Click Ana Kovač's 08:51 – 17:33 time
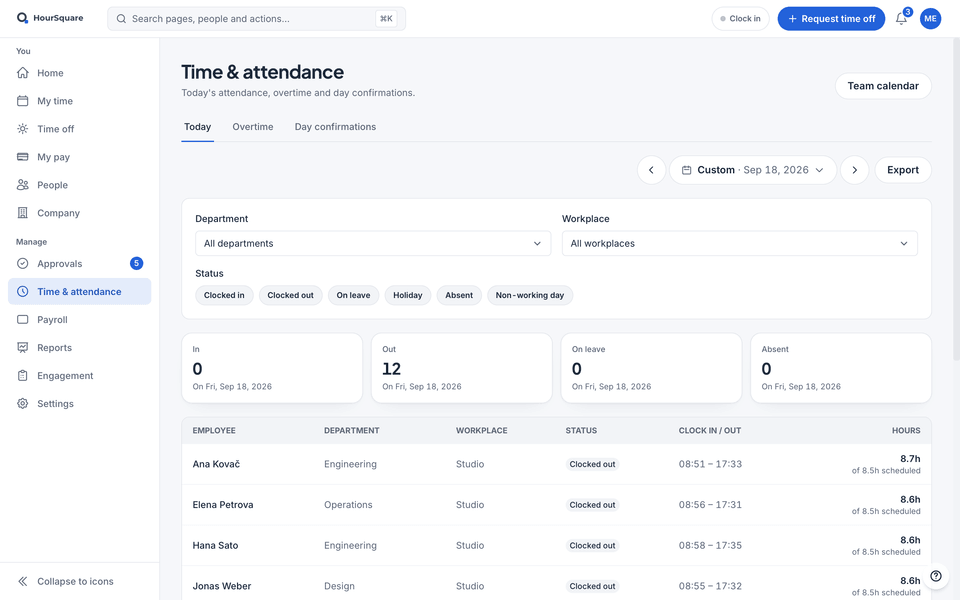This screenshot has height=600, width=960. click(x=710, y=464)
